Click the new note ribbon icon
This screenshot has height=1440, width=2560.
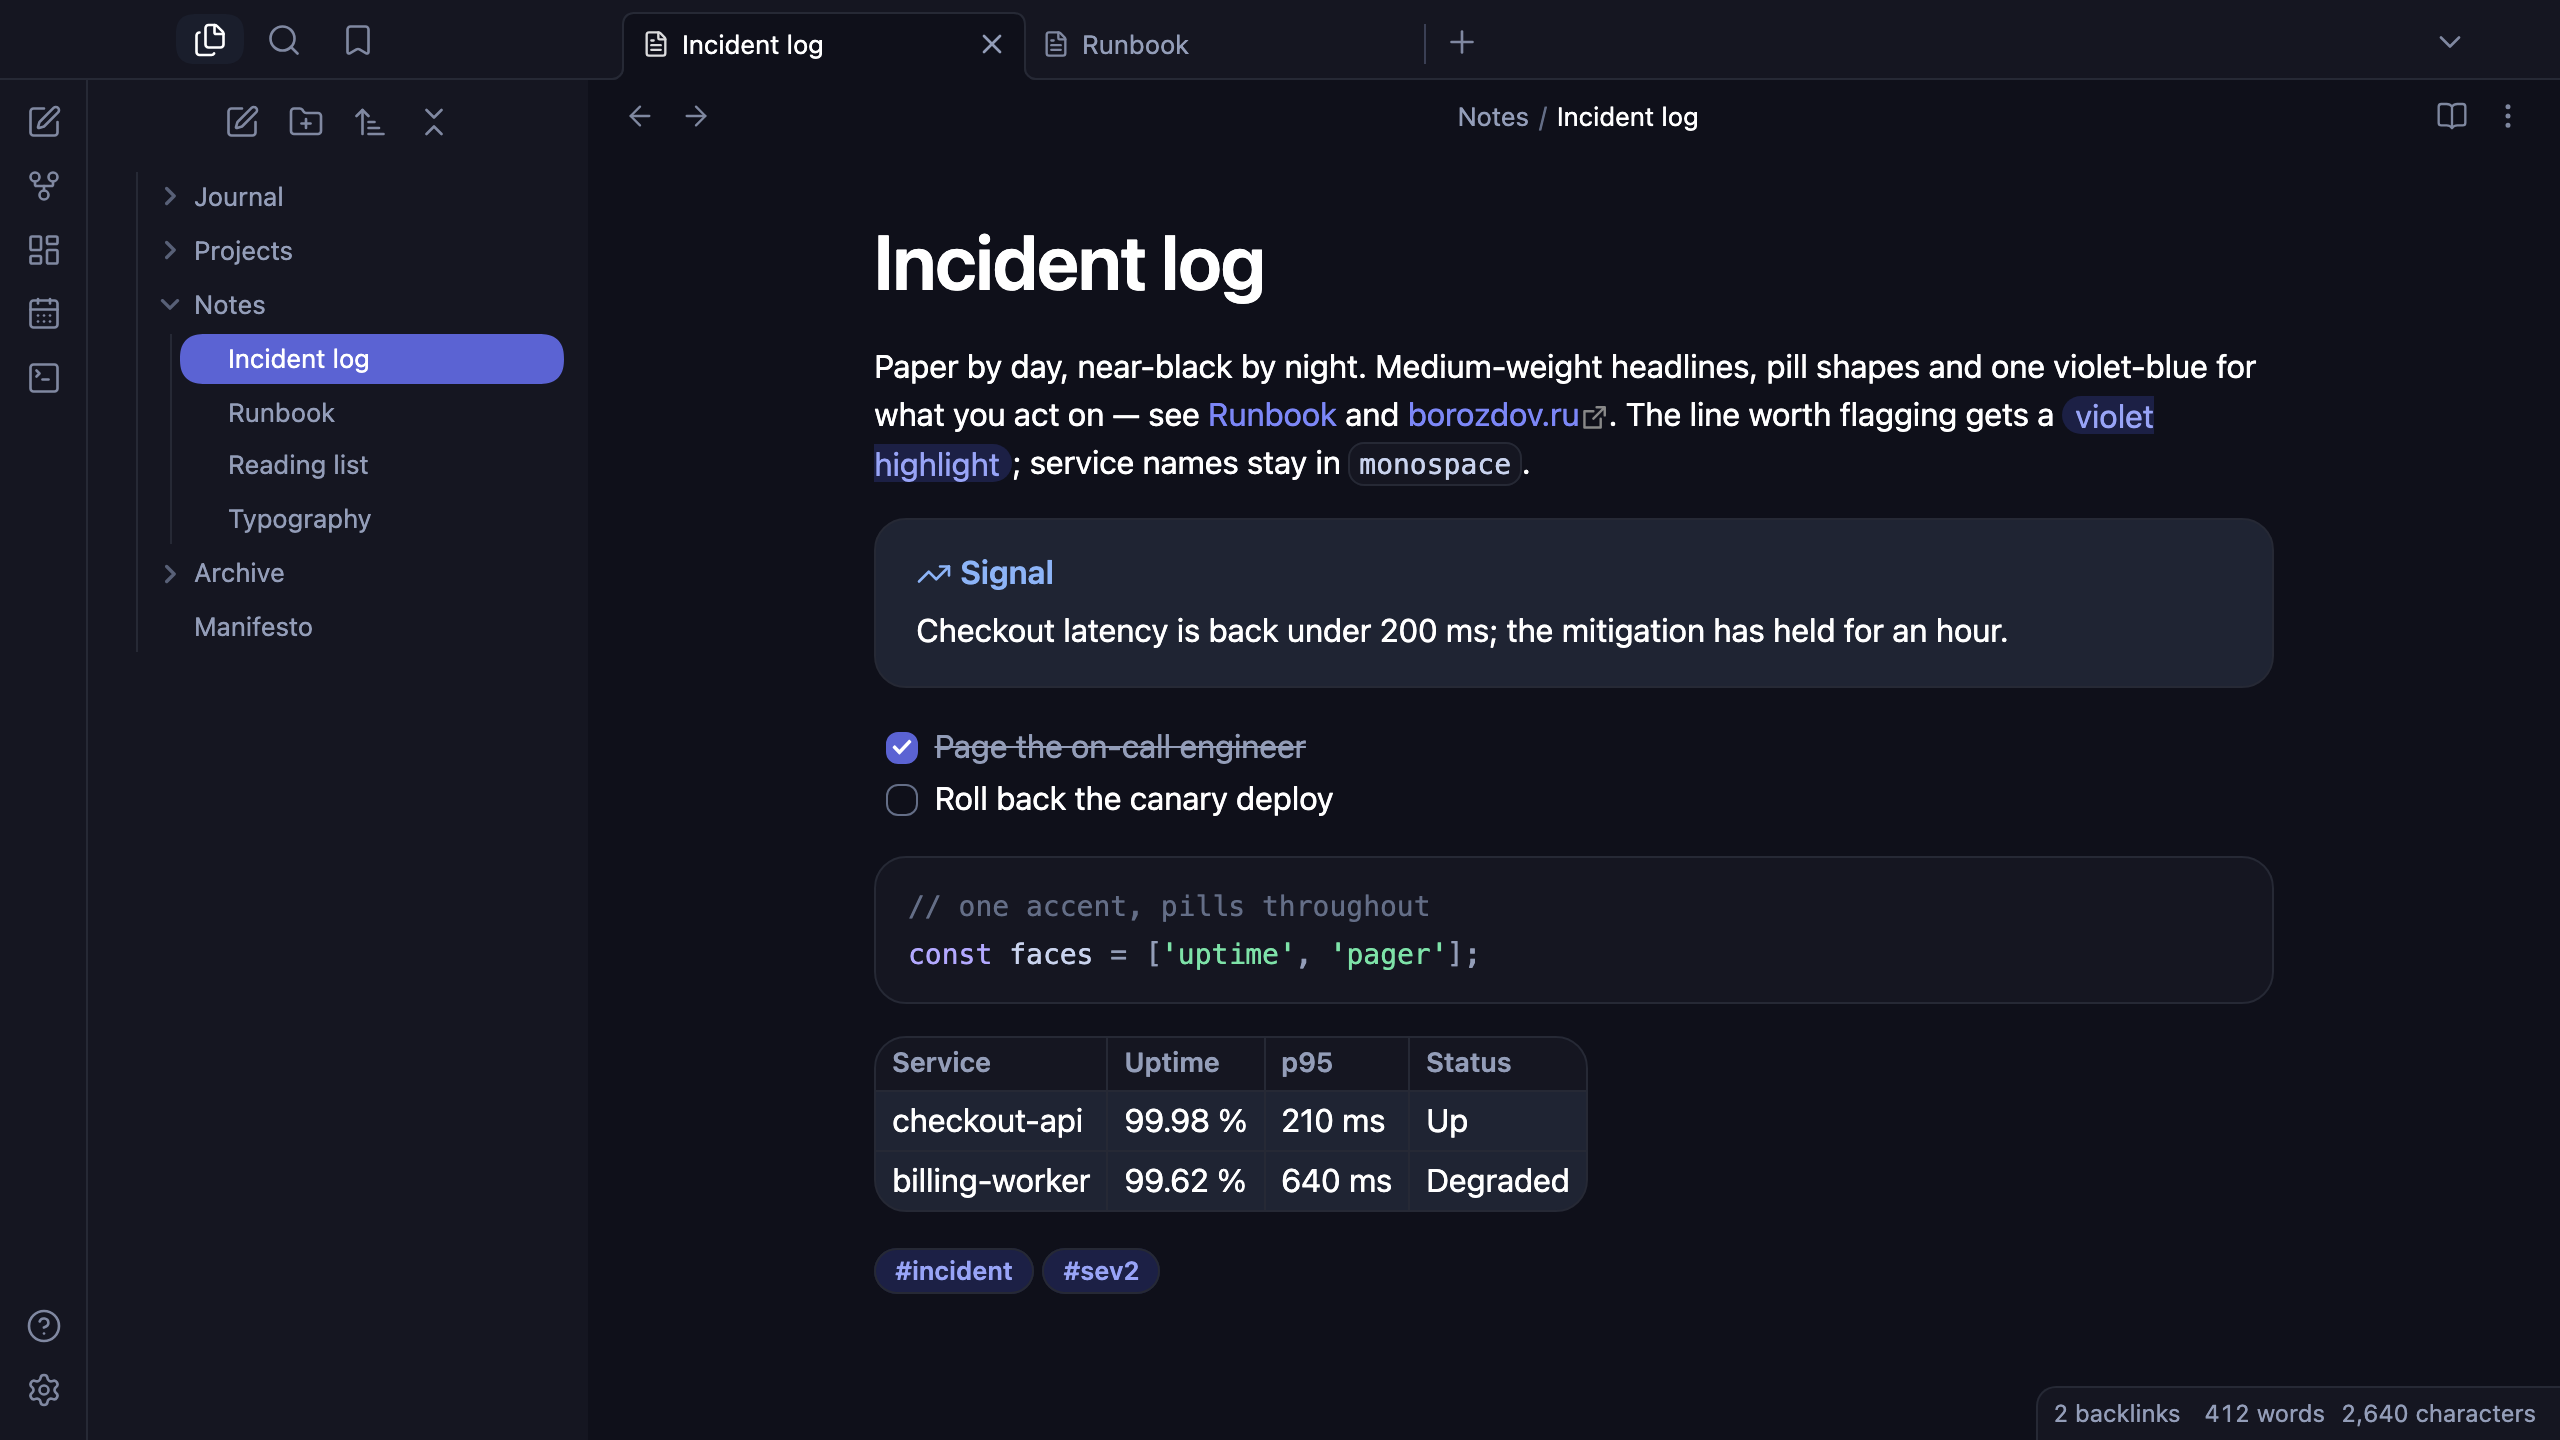(x=44, y=122)
